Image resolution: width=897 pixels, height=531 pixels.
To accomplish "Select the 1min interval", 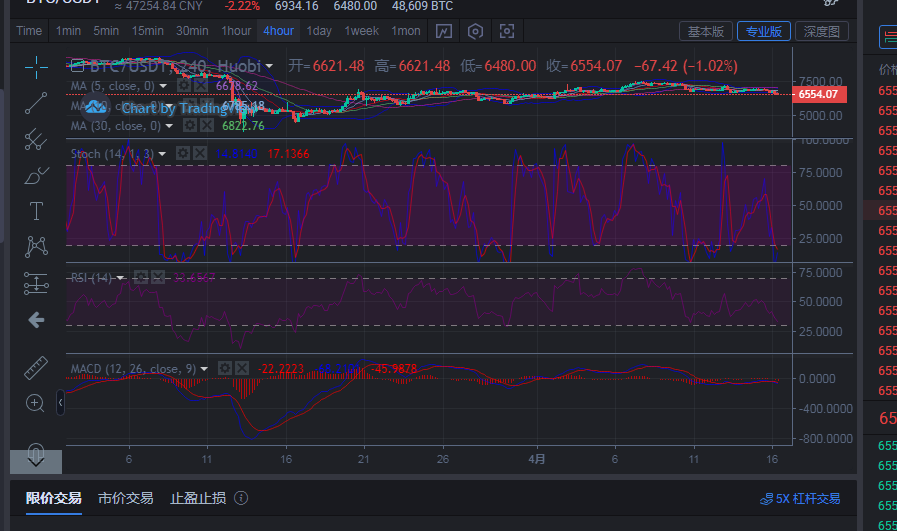I will pyautogui.click(x=68, y=31).
